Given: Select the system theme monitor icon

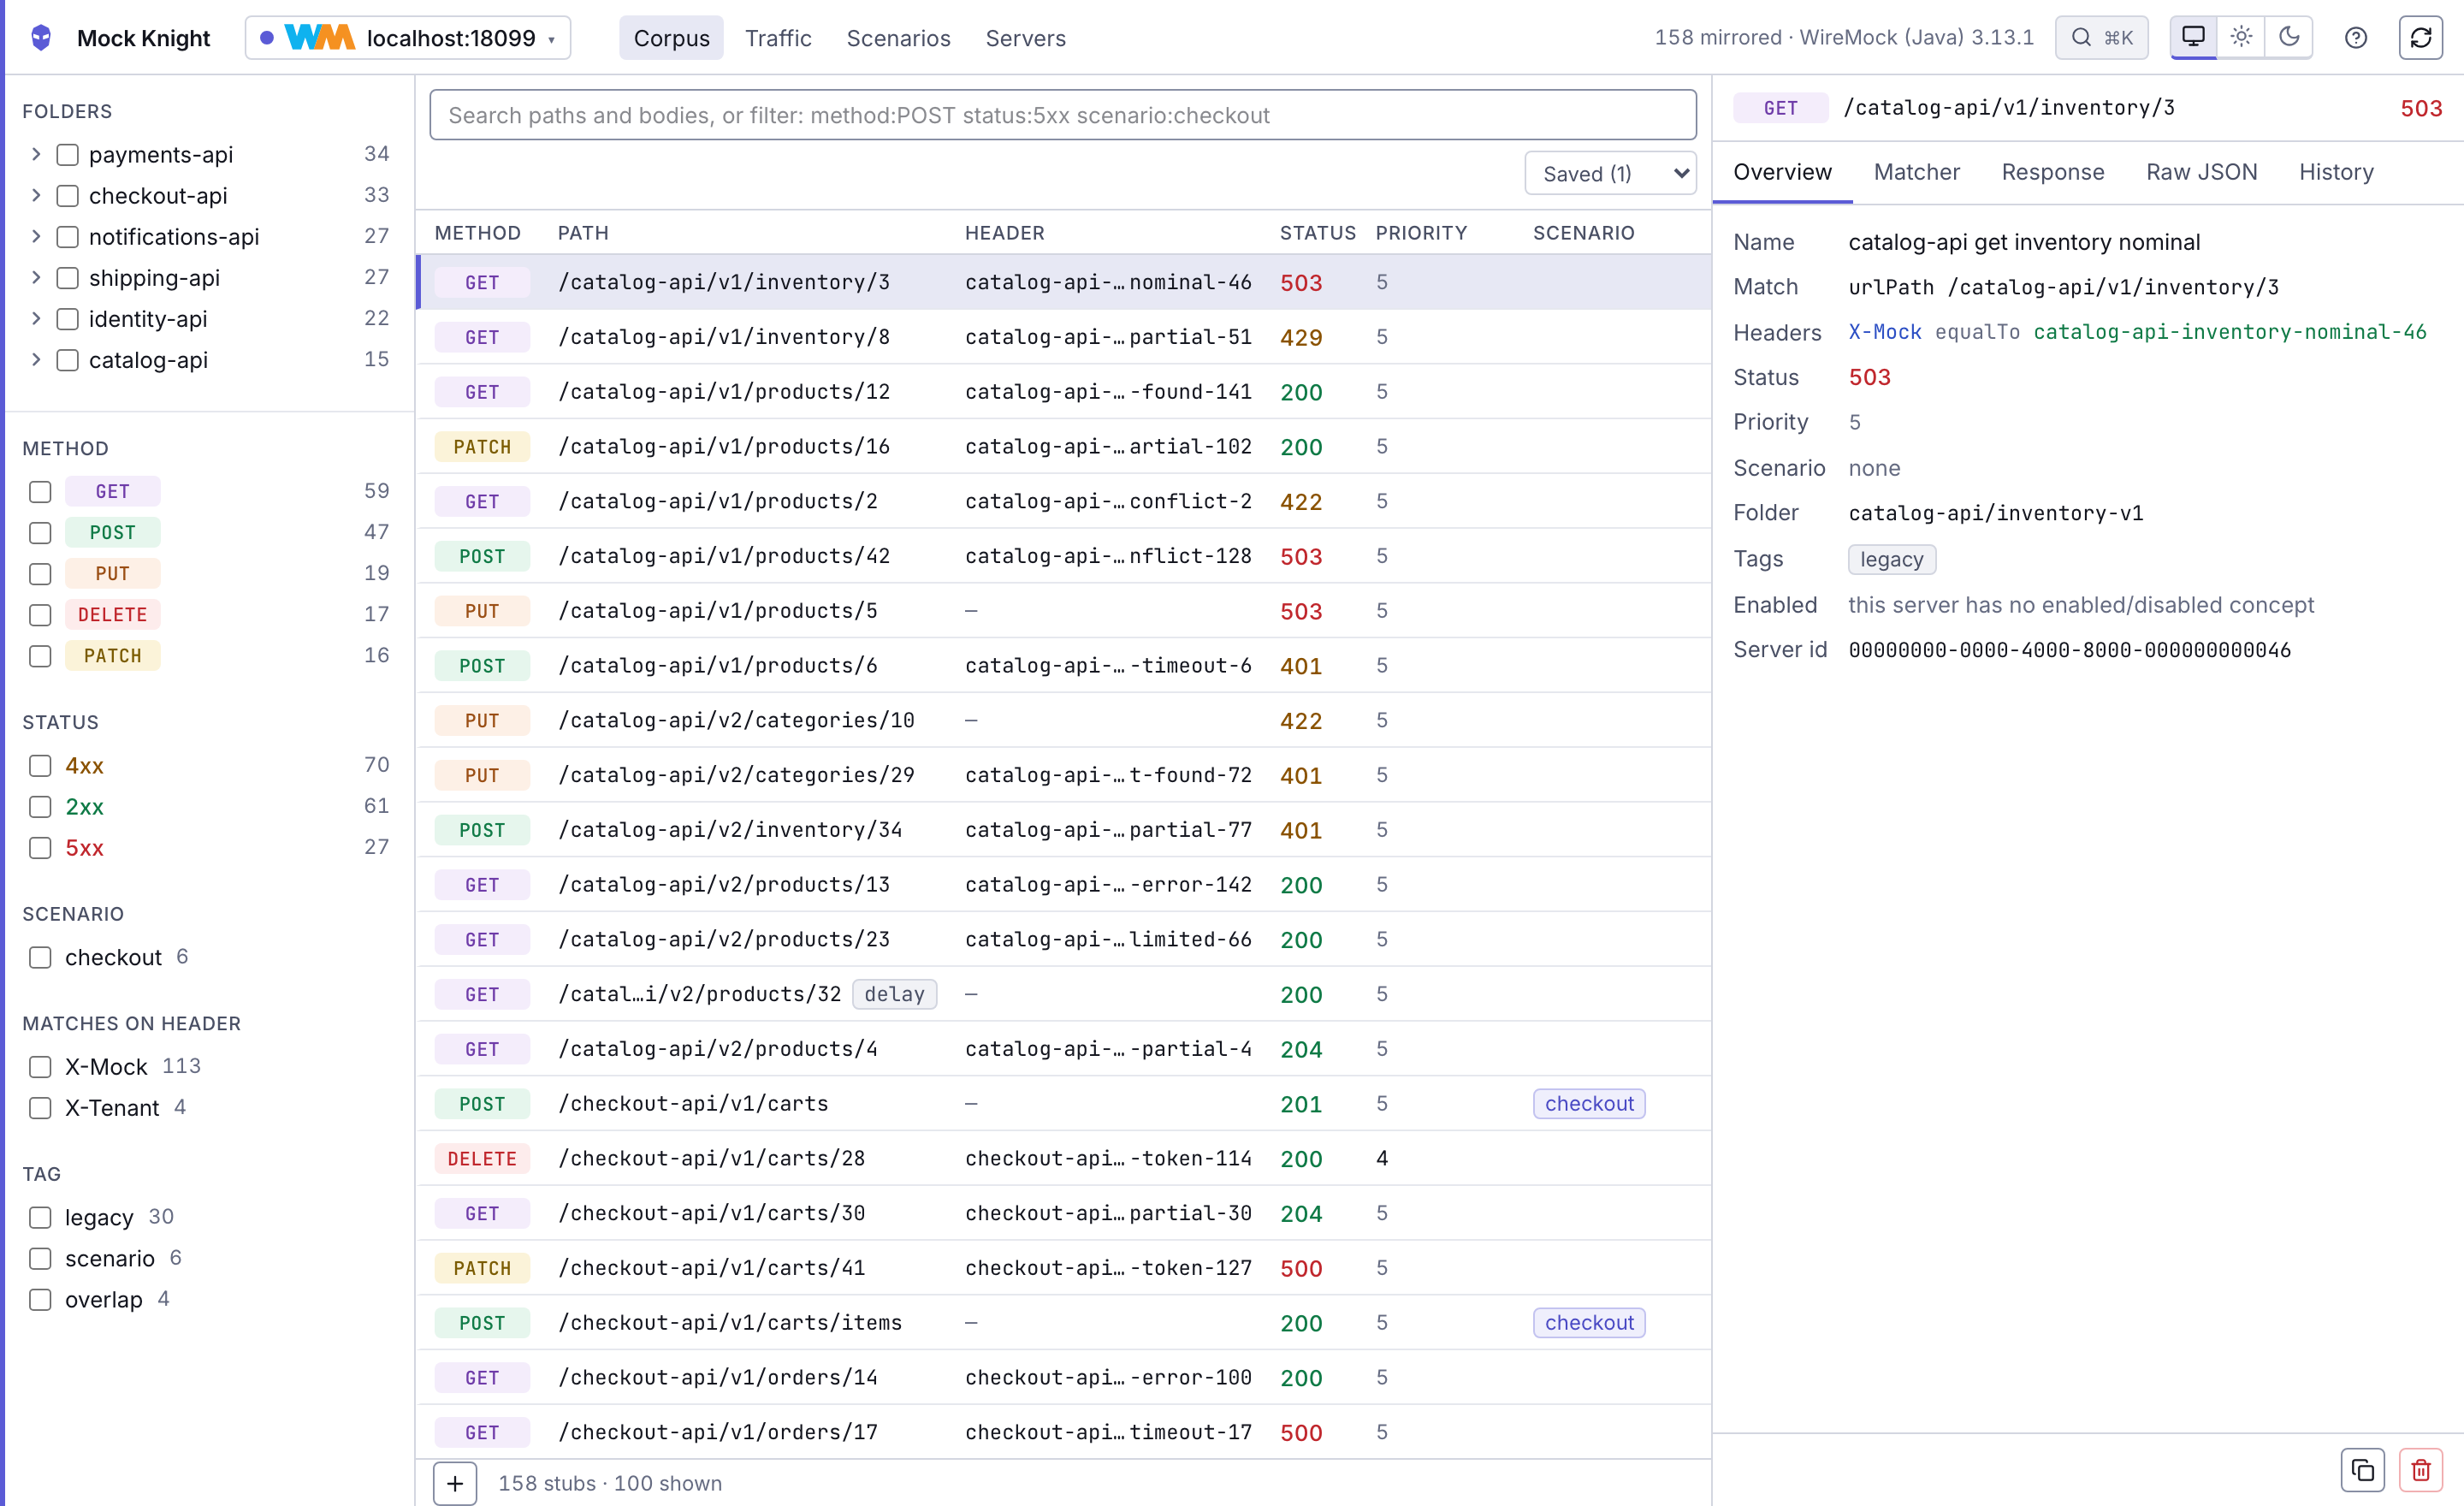Looking at the screenshot, I should (2193, 38).
